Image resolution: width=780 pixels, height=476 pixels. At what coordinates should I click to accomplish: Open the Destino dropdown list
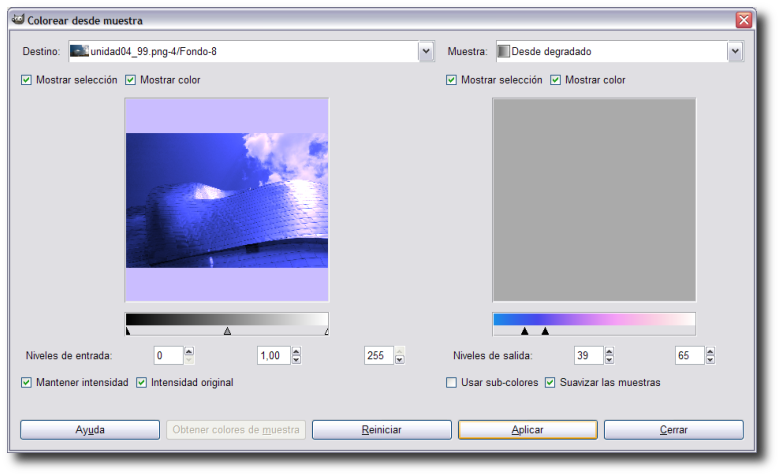point(426,51)
